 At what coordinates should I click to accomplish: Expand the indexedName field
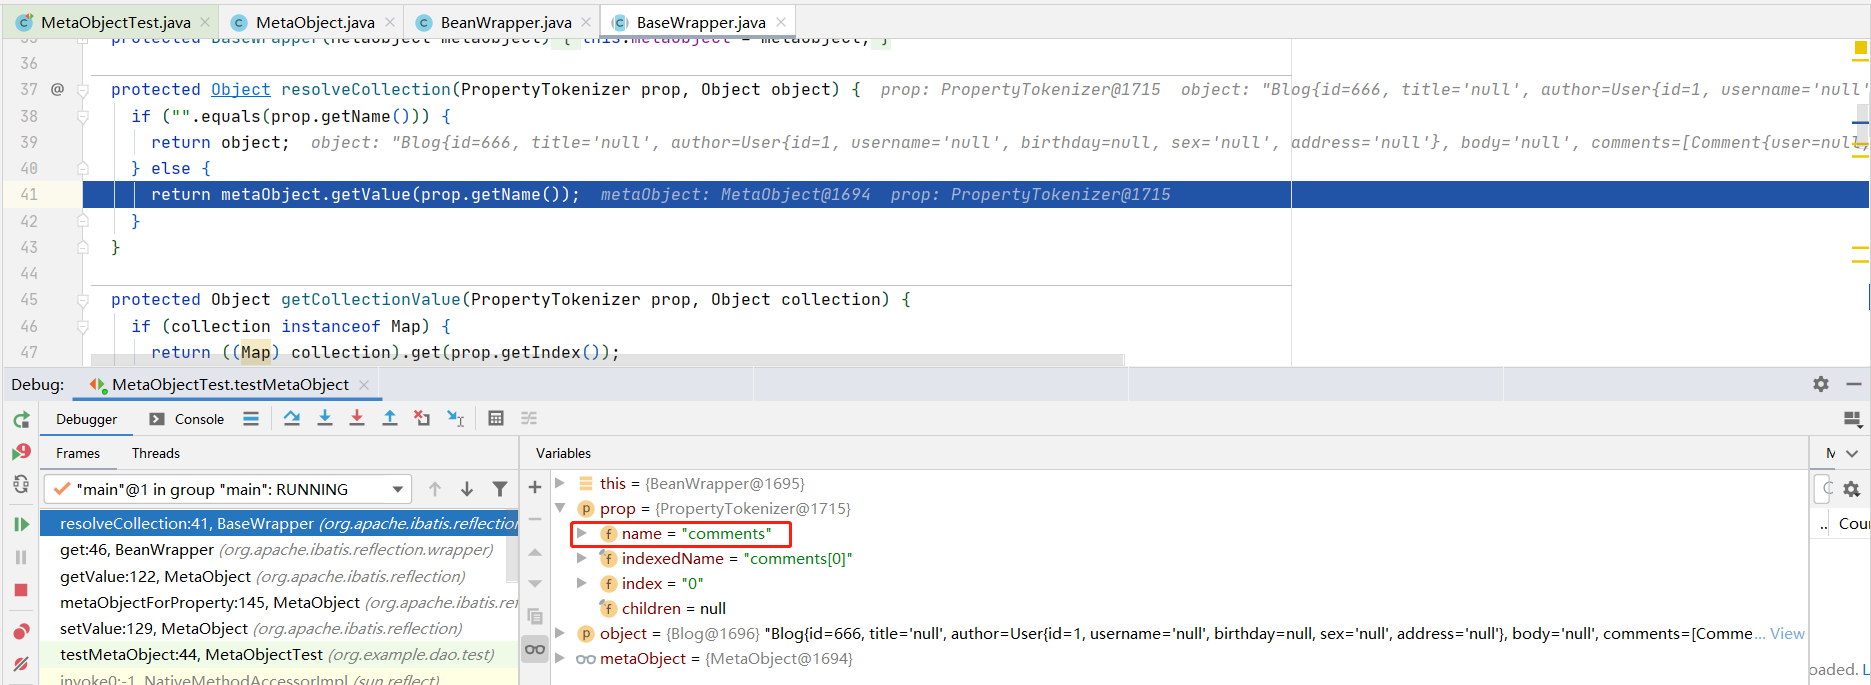pyautogui.click(x=581, y=558)
